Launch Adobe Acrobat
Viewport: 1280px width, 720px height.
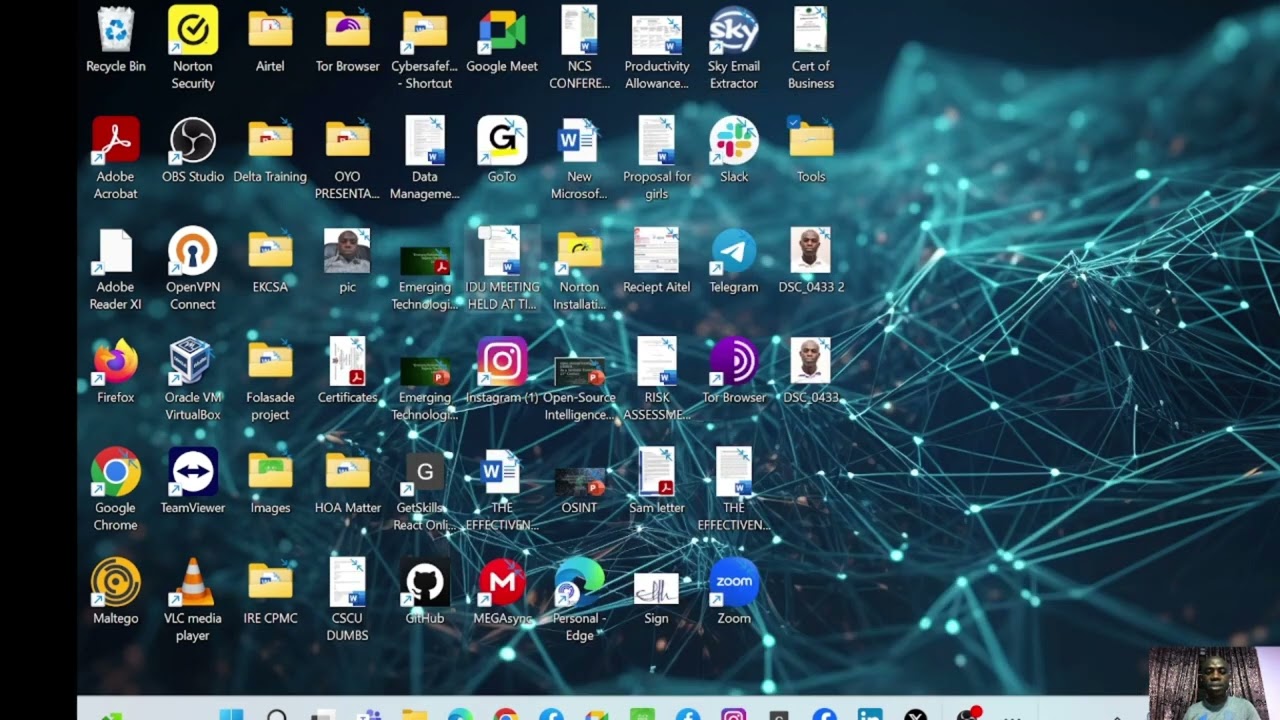(116, 140)
